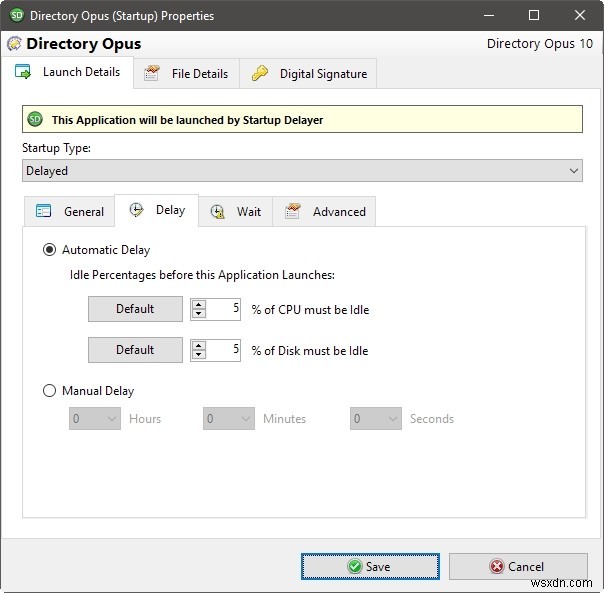This screenshot has width=604, height=593.
Task: Open the Seconds dropdown
Action: click(376, 418)
